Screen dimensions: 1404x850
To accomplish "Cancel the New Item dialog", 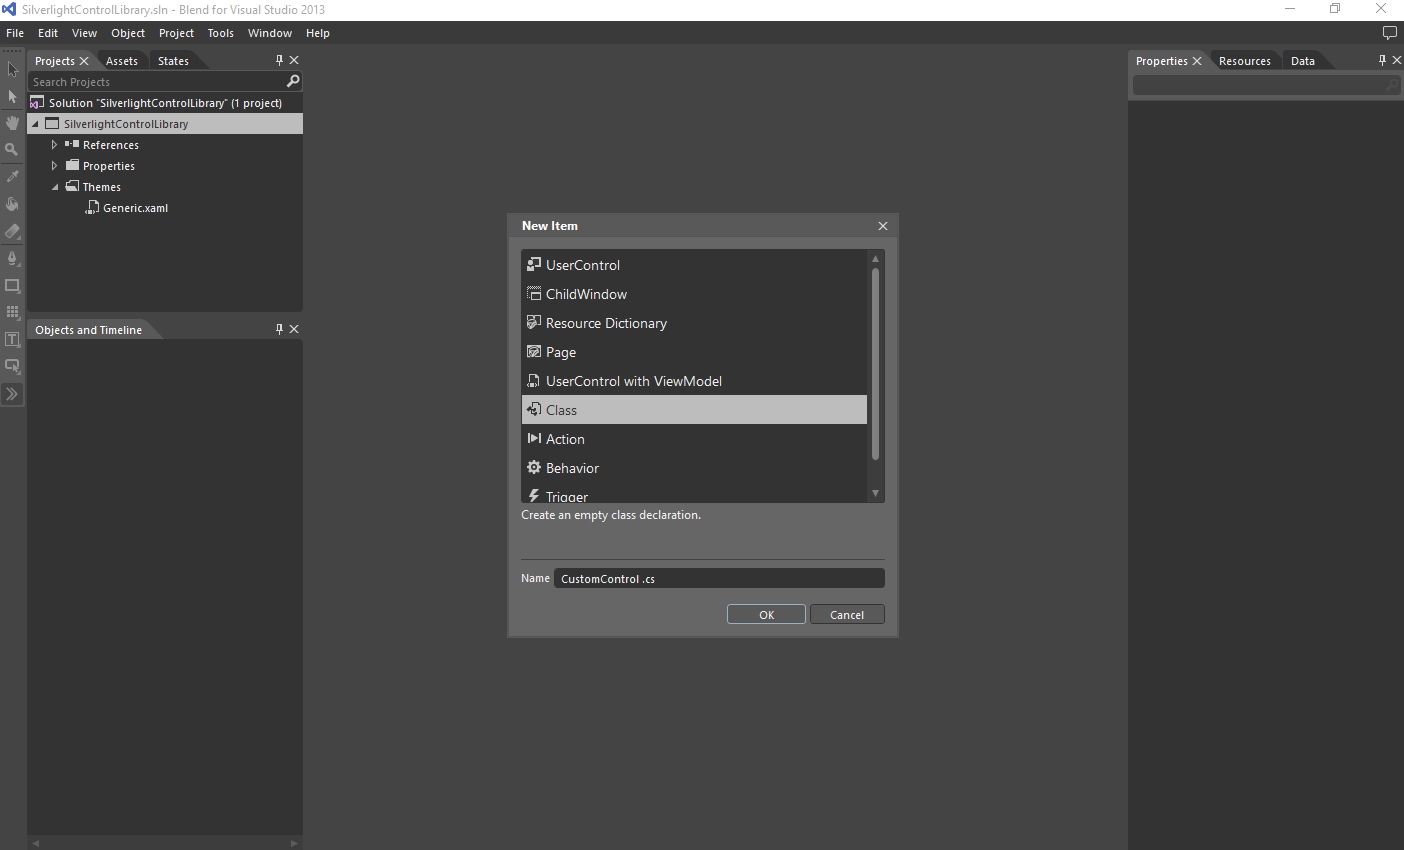I will [847, 615].
